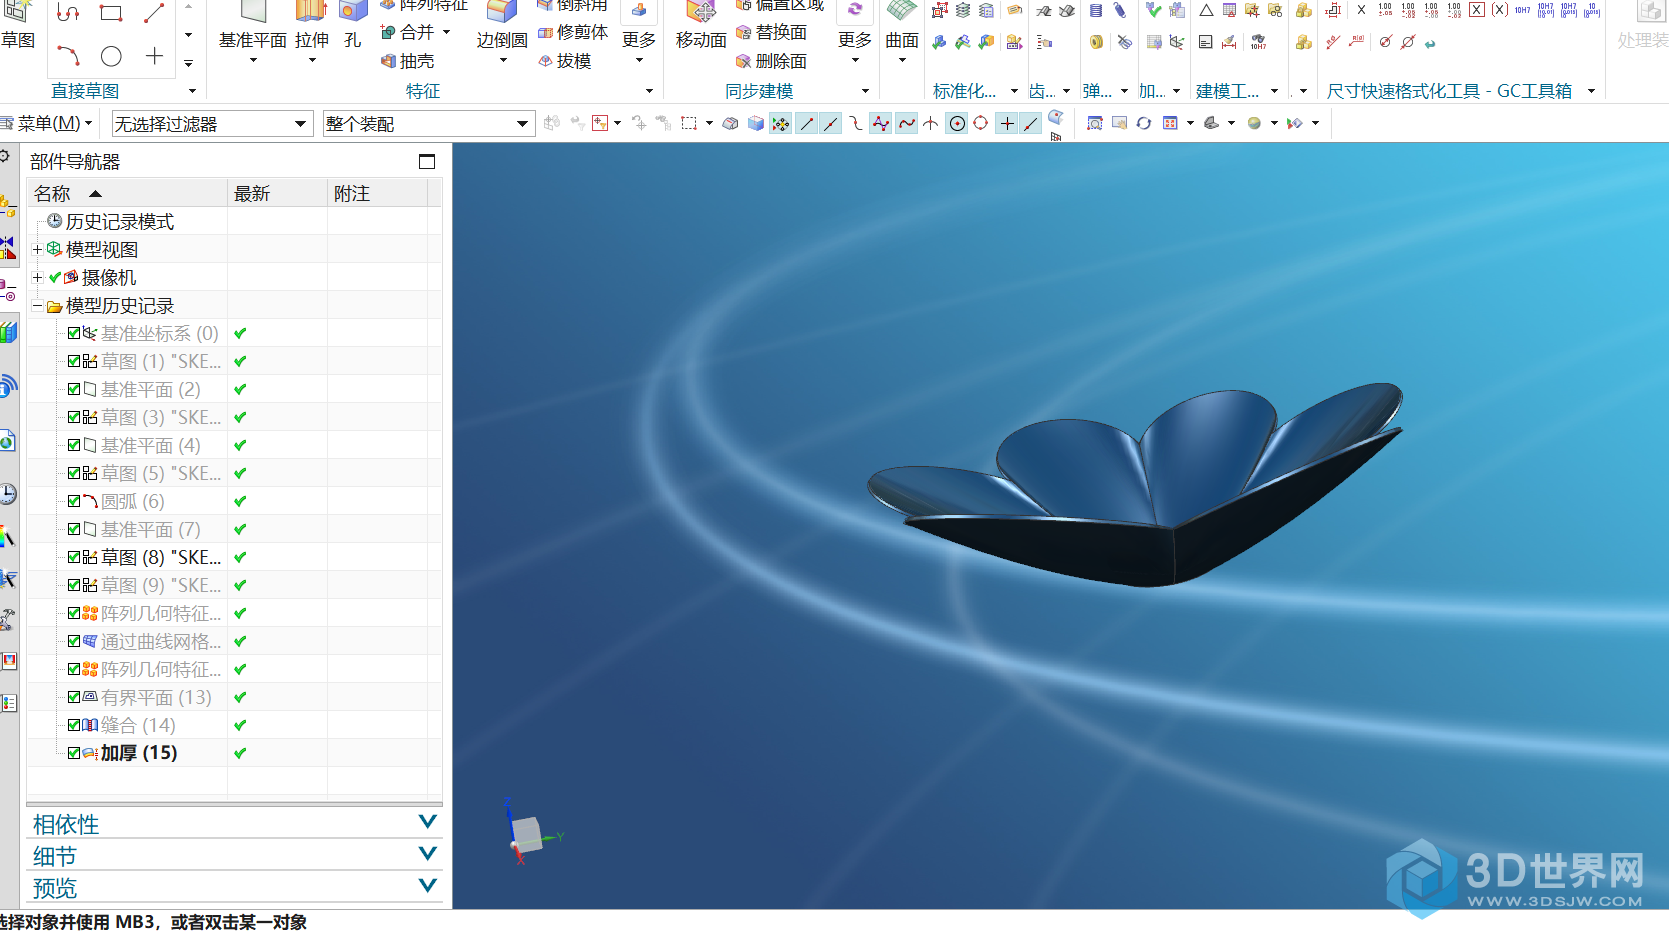Click the 附注 column header
The width and height of the screenshot is (1669, 933).
tap(378, 193)
